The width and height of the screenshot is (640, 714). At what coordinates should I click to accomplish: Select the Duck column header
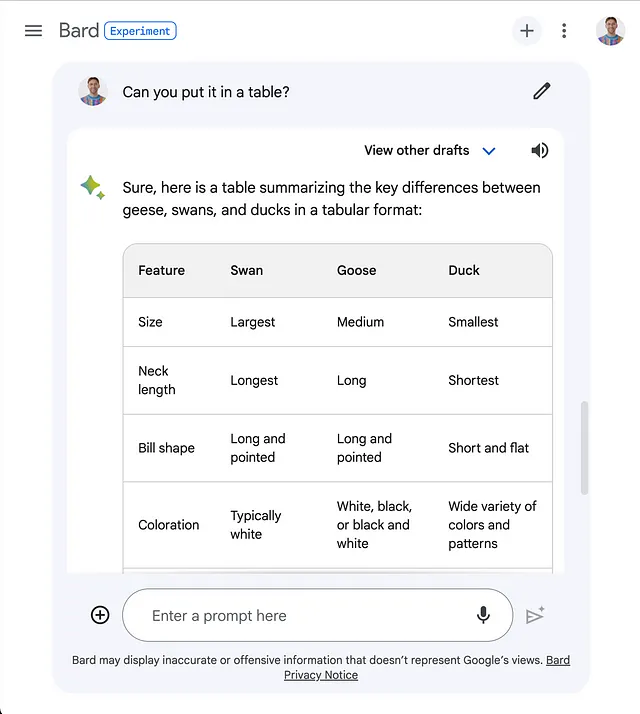pos(464,270)
